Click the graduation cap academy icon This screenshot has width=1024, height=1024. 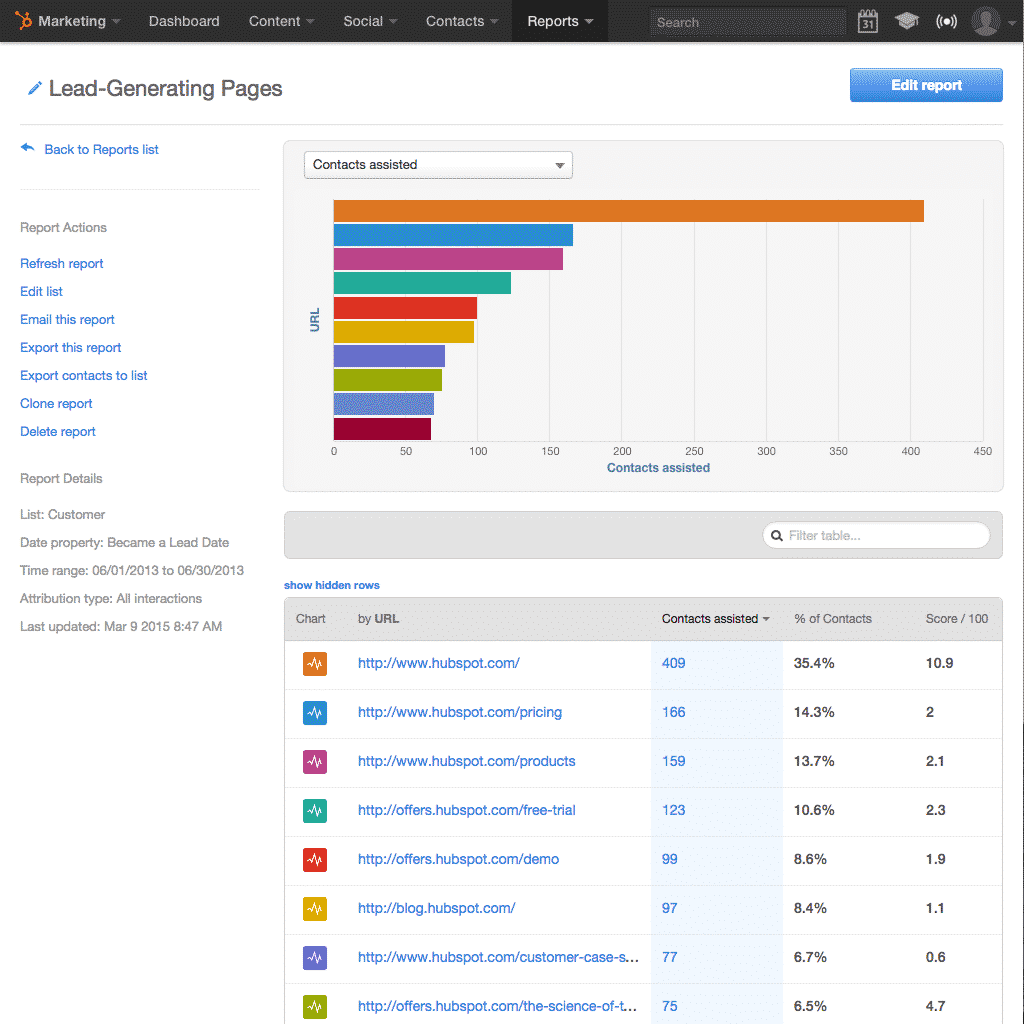tap(907, 21)
